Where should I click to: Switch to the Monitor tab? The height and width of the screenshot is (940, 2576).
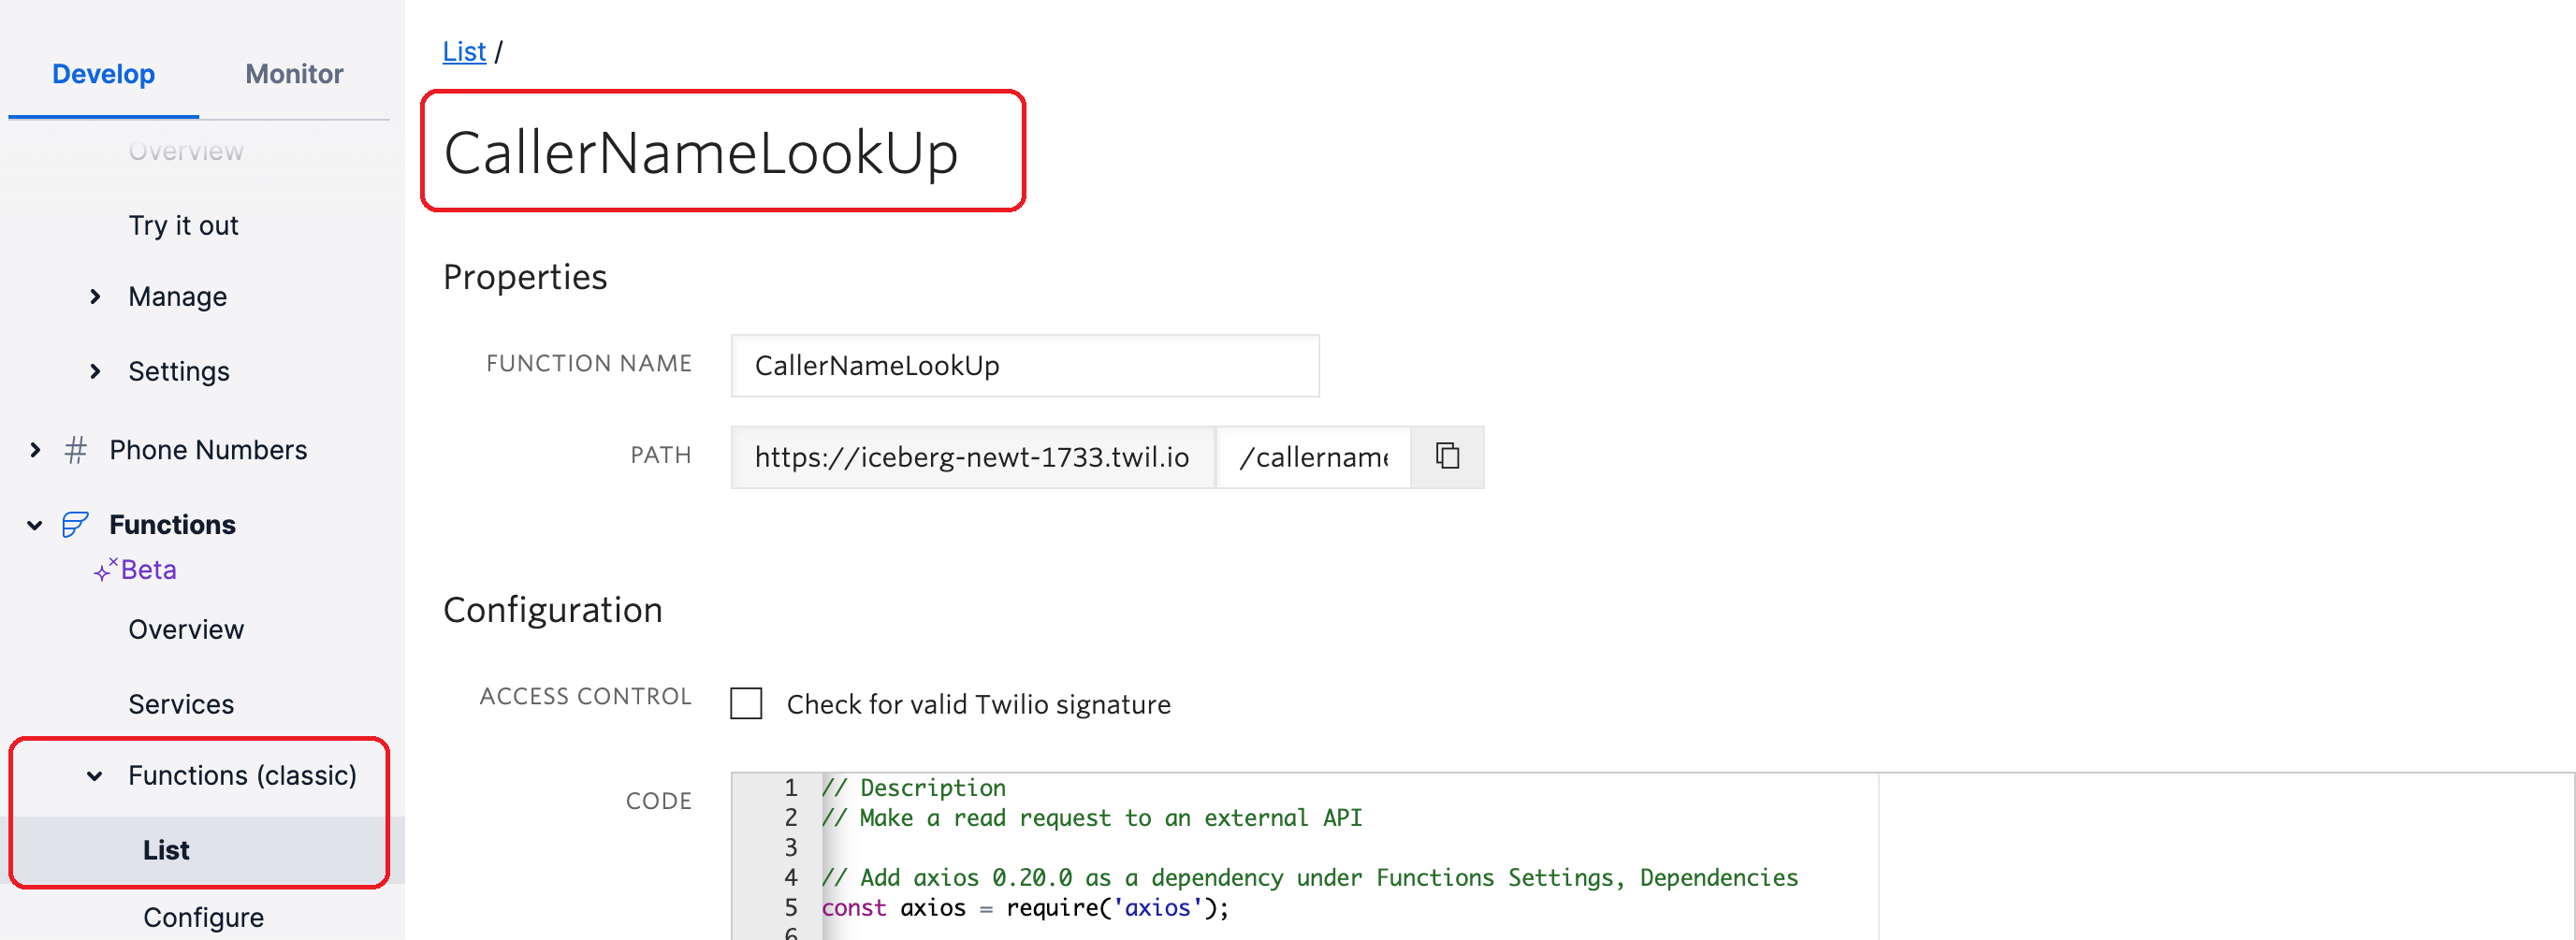pyautogui.click(x=294, y=74)
